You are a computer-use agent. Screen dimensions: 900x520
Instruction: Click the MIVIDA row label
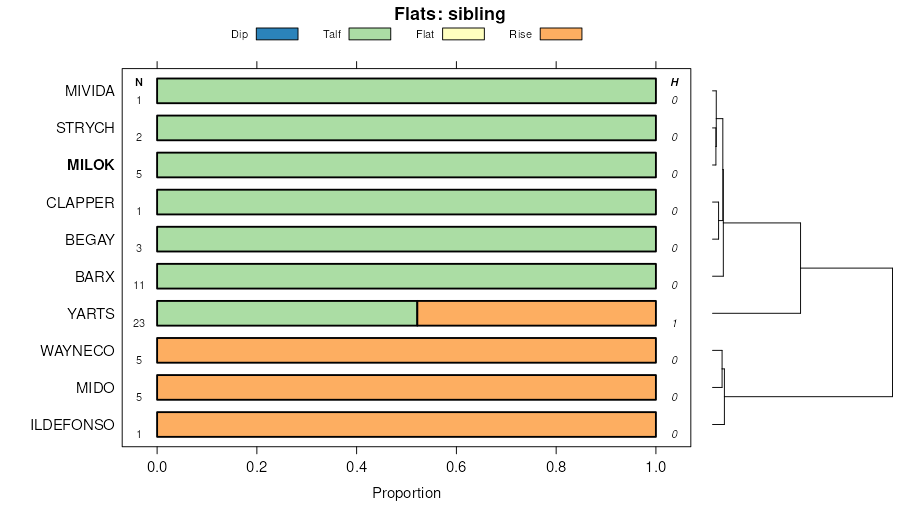point(90,91)
